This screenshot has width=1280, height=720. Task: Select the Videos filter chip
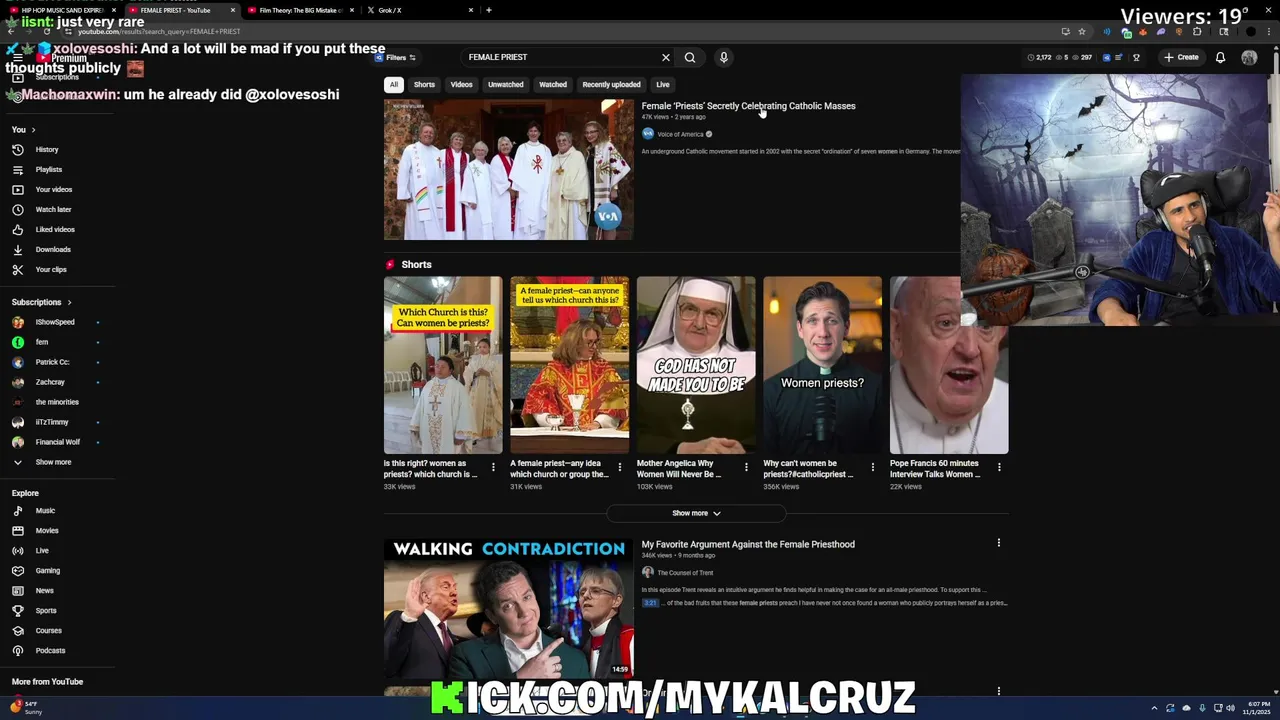click(461, 85)
